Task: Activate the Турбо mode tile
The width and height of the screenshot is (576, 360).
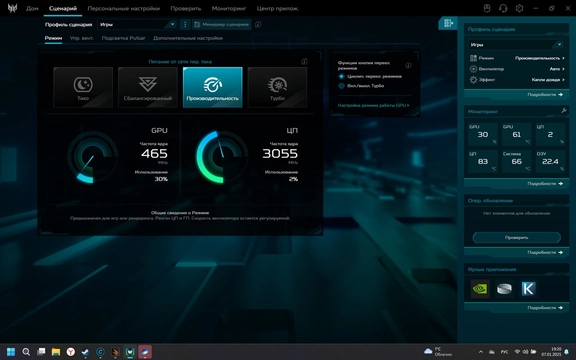Action: point(277,87)
